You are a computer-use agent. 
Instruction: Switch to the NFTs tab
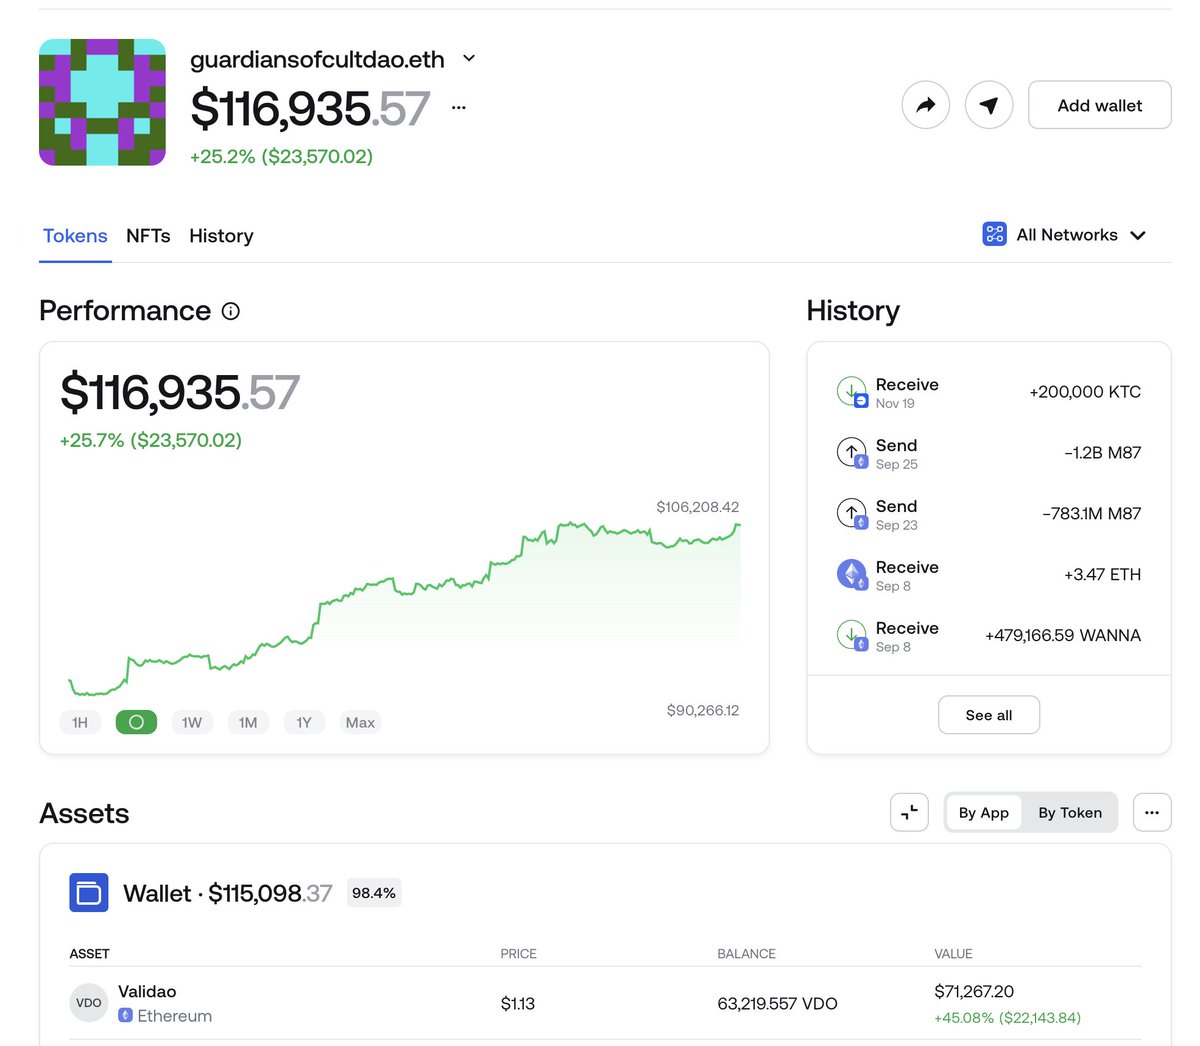point(148,236)
